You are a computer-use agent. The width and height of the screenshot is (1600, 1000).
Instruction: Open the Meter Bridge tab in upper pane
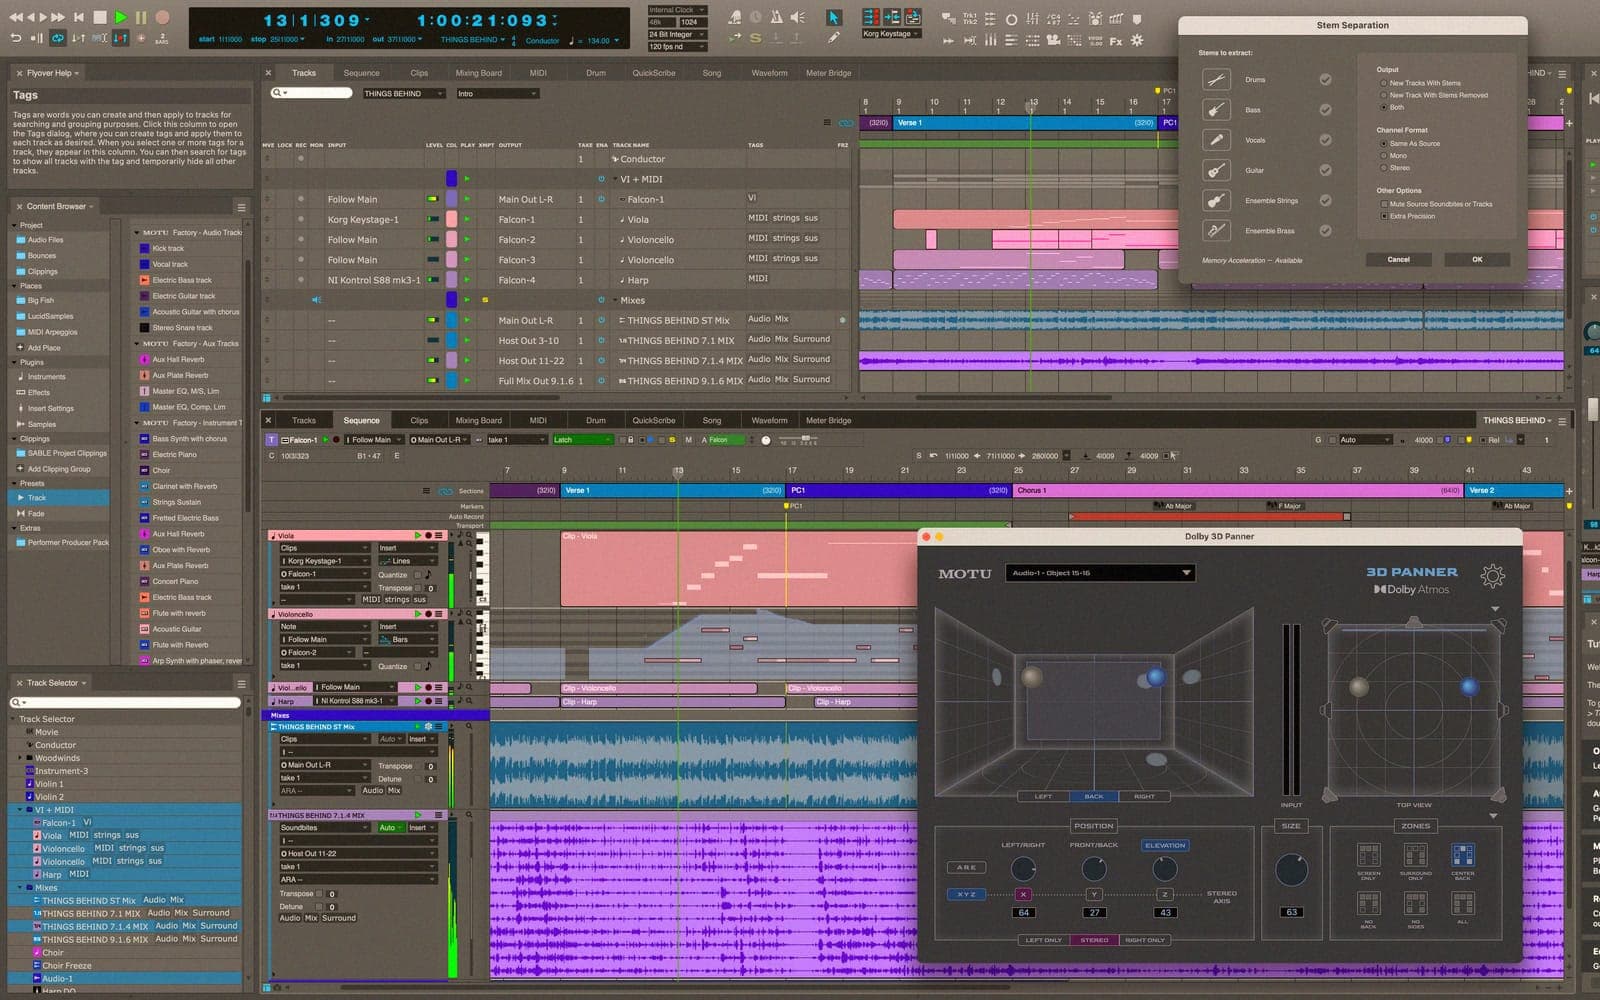(x=828, y=73)
